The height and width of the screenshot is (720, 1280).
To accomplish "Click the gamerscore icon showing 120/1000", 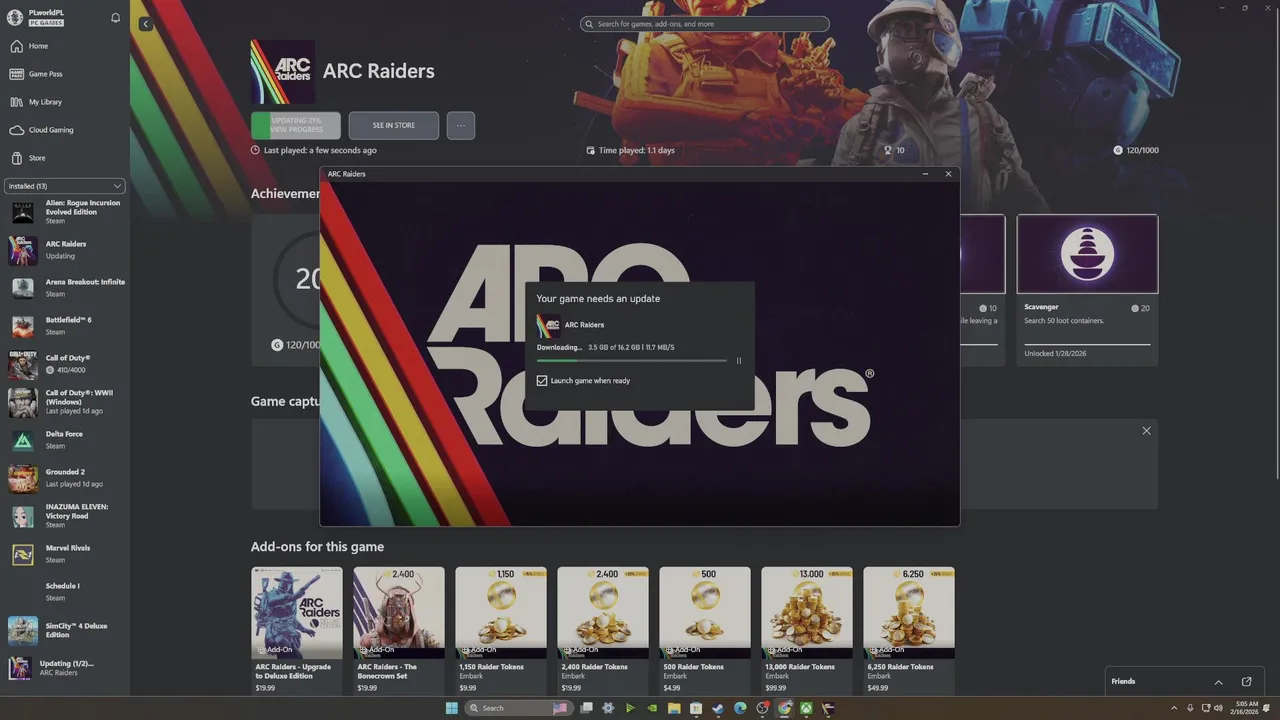I will pos(1118,150).
